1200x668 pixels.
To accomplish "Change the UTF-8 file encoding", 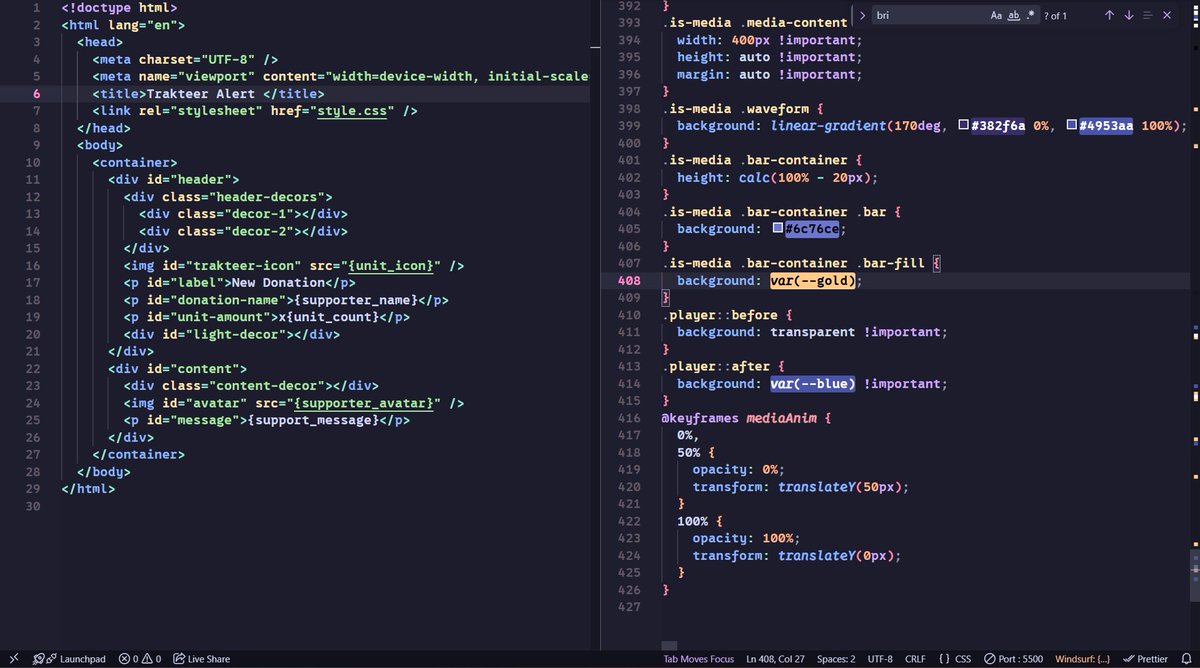I will pos(880,659).
